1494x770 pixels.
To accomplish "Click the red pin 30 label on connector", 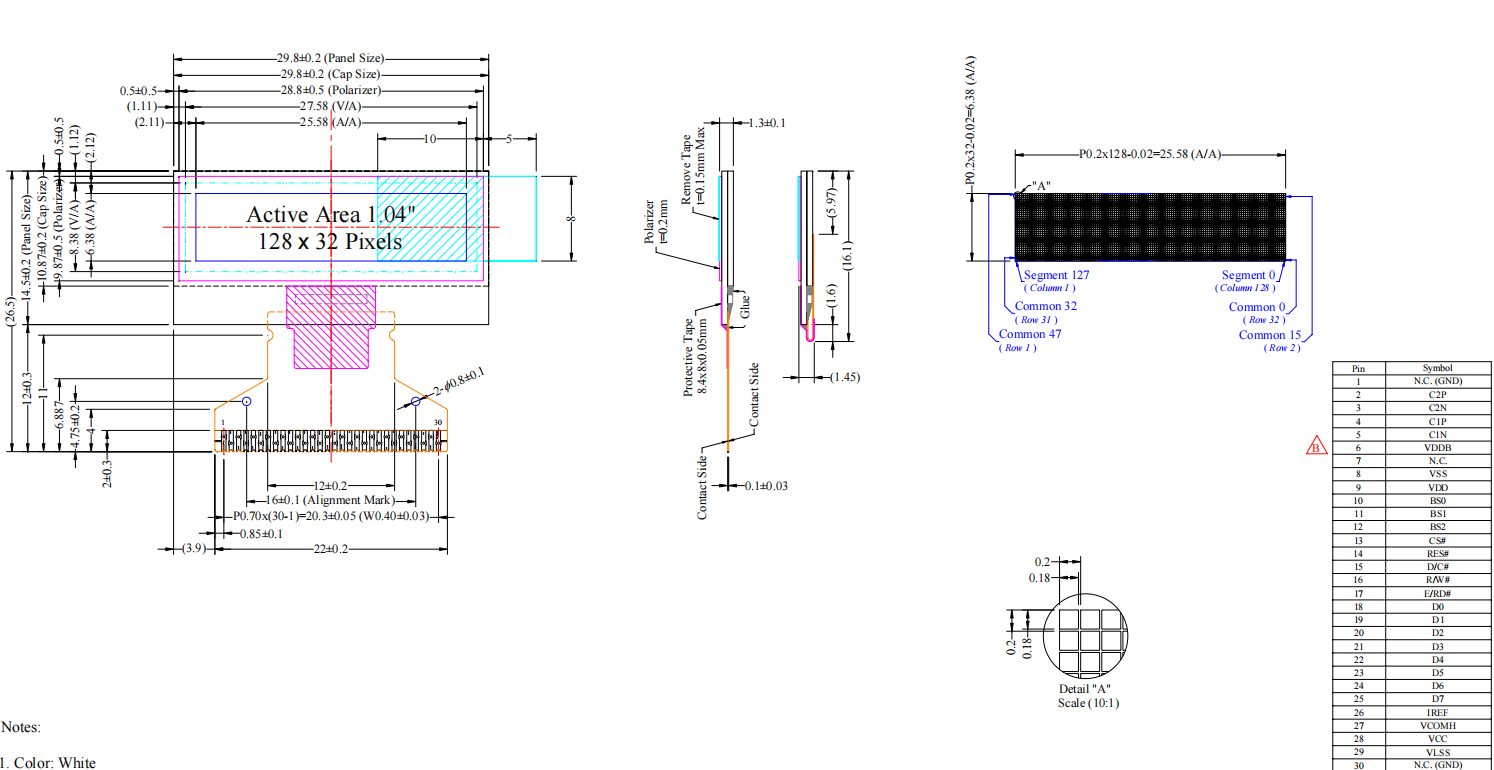I will click(x=437, y=423).
